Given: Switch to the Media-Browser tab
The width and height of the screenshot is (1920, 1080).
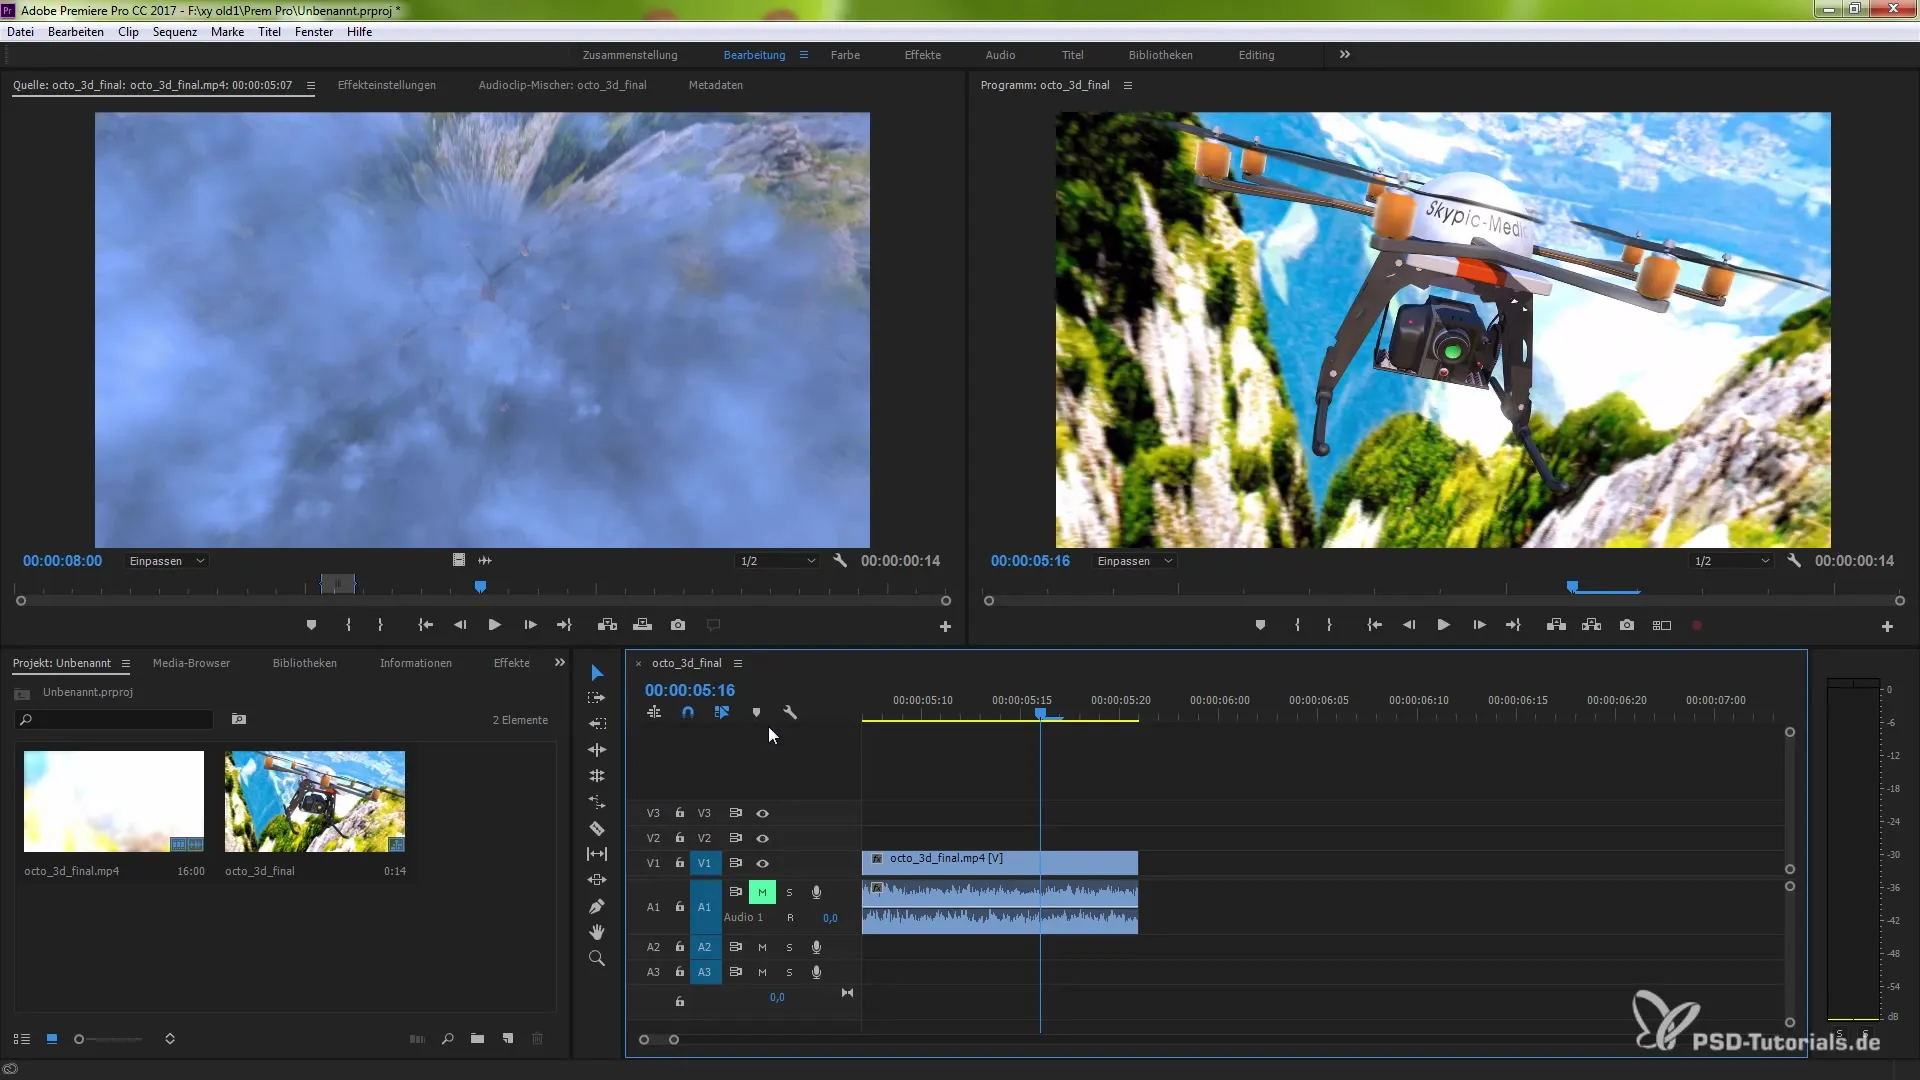Looking at the screenshot, I should 191,663.
